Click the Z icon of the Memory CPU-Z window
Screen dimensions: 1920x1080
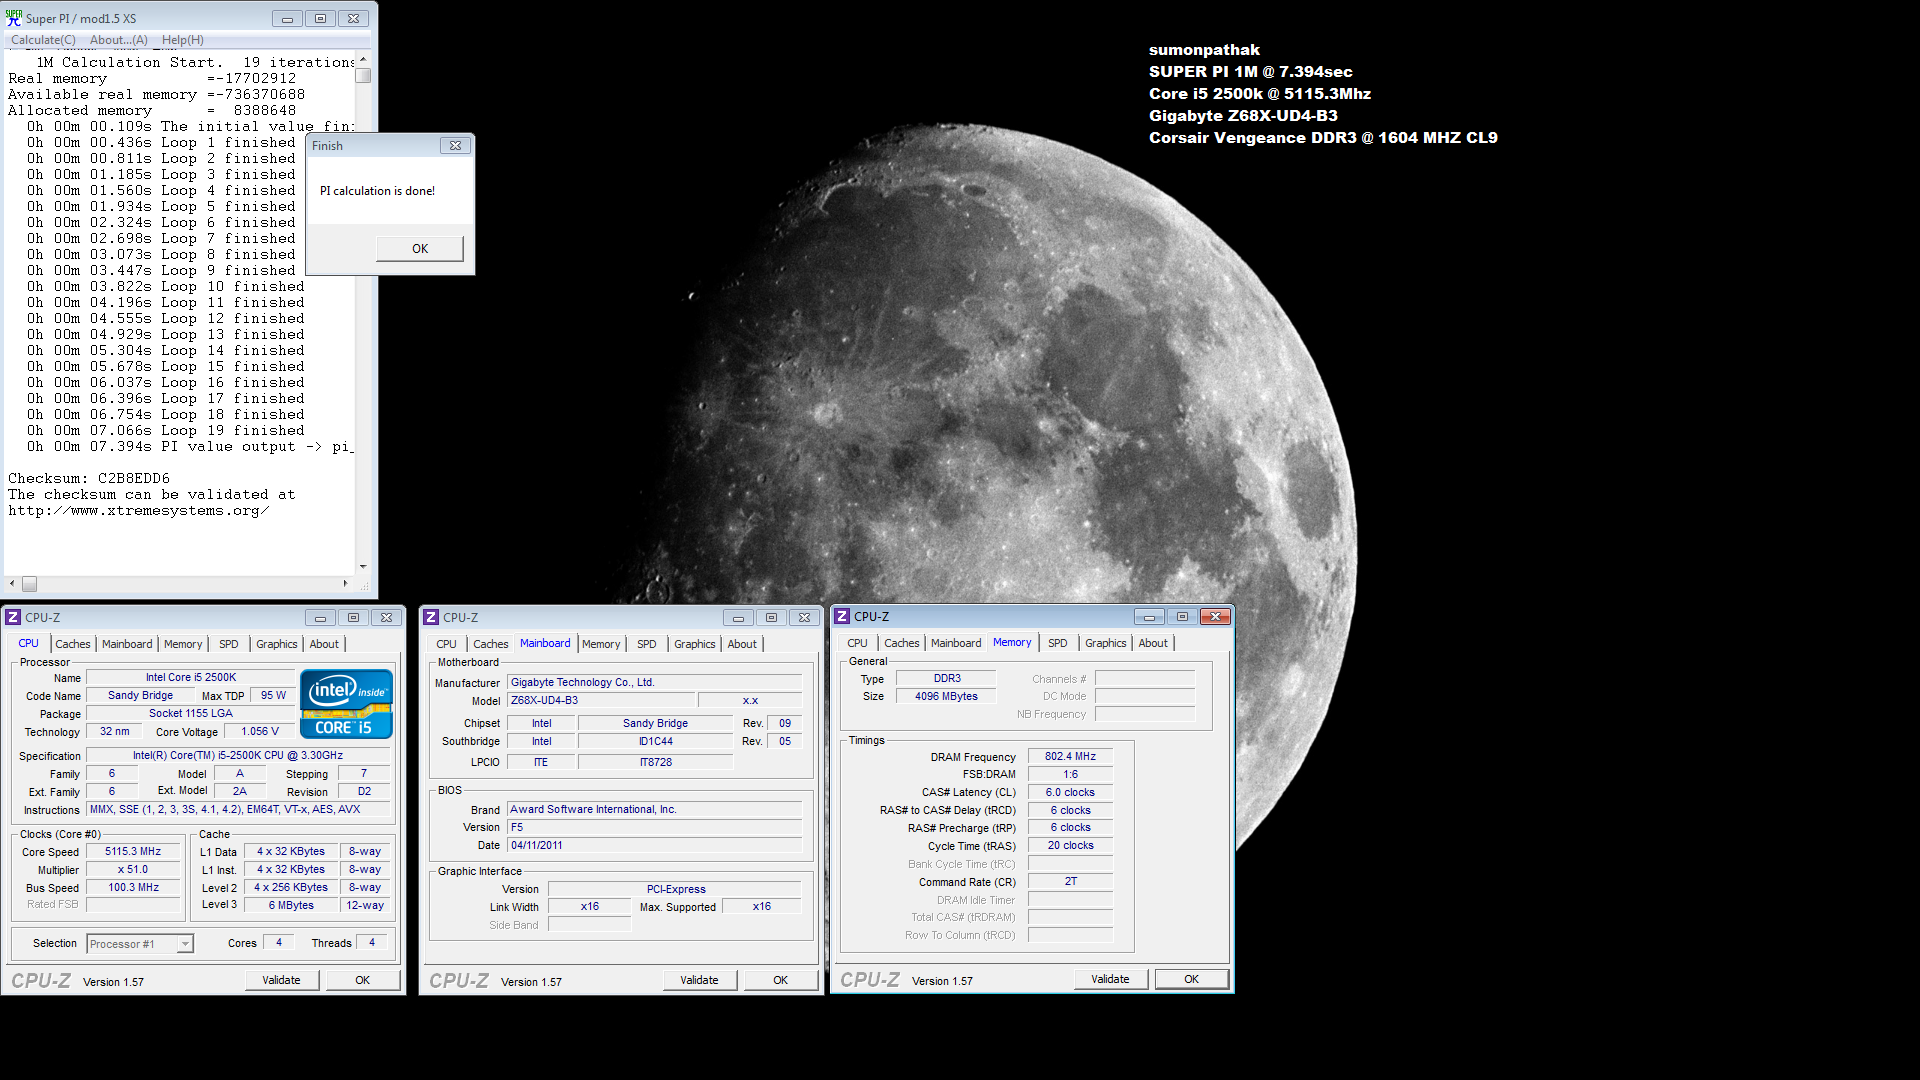(842, 616)
